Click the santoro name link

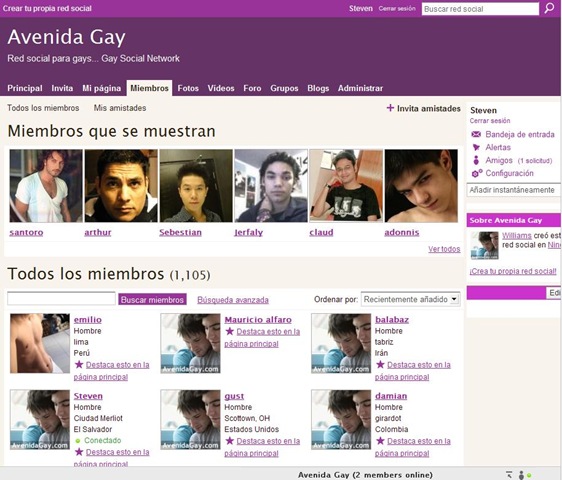[26, 232]
